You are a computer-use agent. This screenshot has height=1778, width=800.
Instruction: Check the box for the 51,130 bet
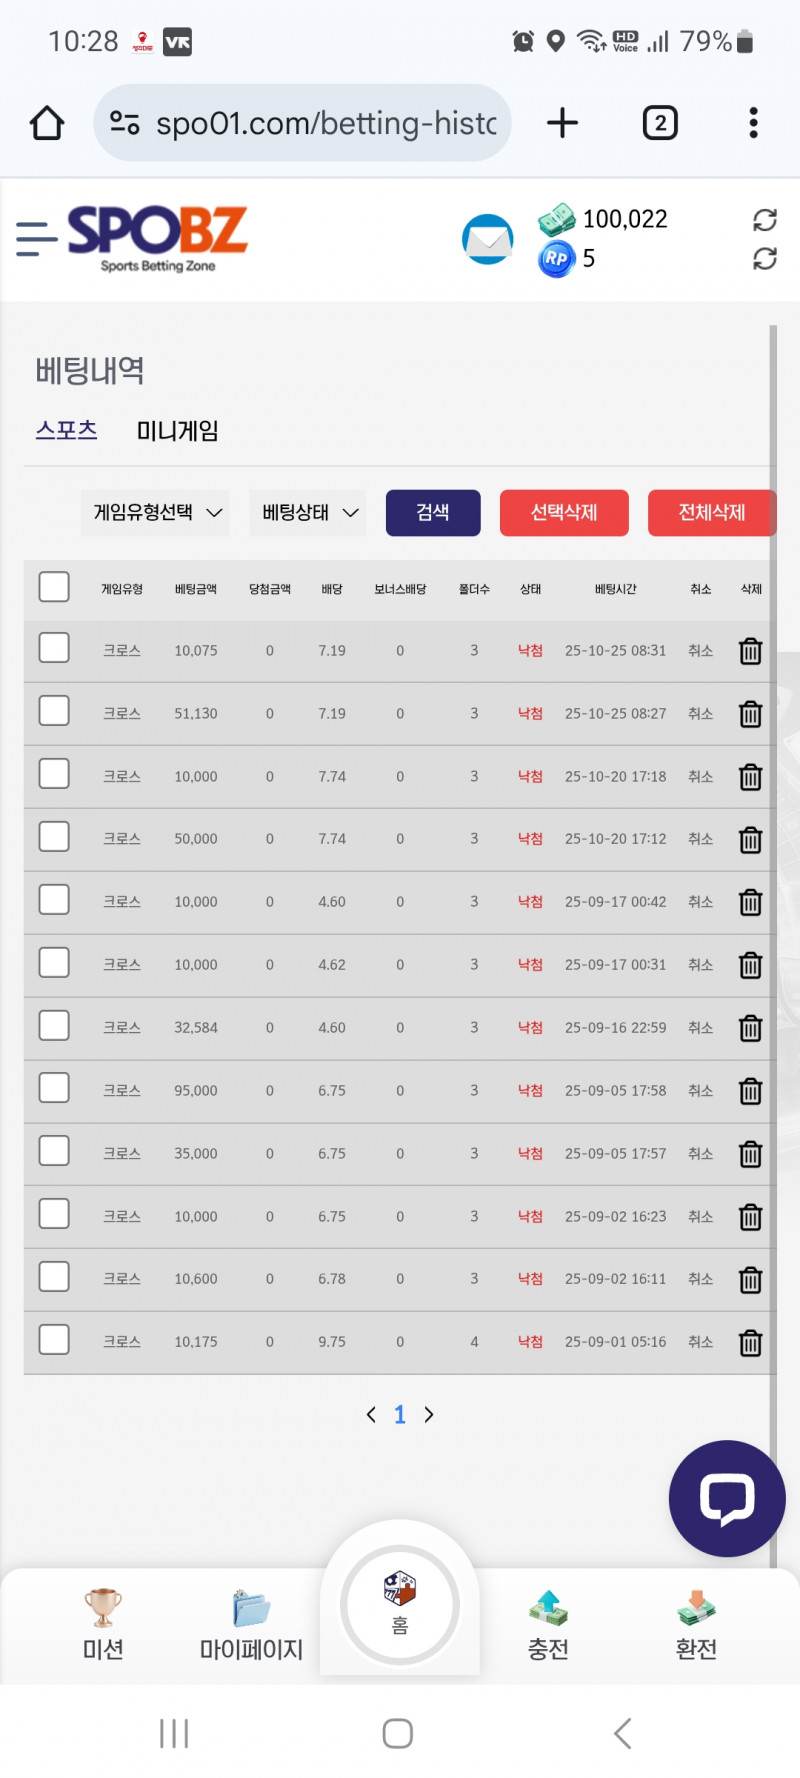[54, 711]
